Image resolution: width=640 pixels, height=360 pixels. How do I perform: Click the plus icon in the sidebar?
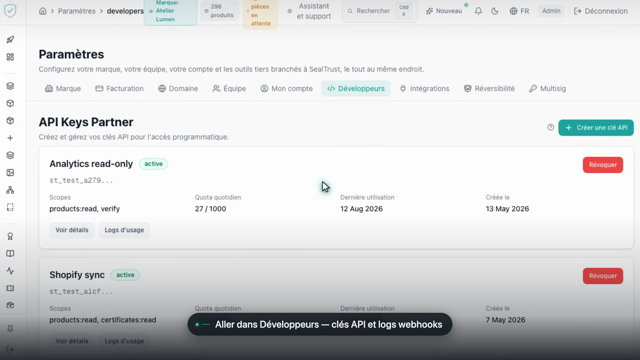pos(10,138)
